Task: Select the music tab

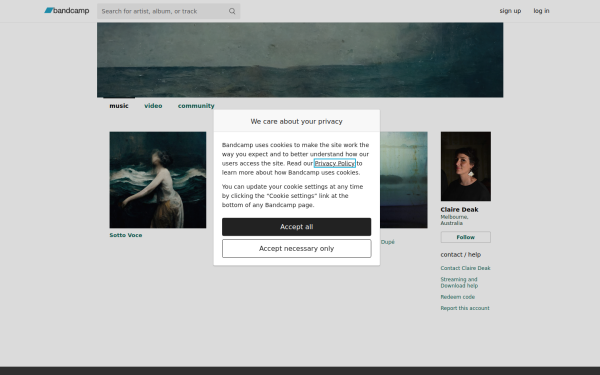Action: point(119,106)
